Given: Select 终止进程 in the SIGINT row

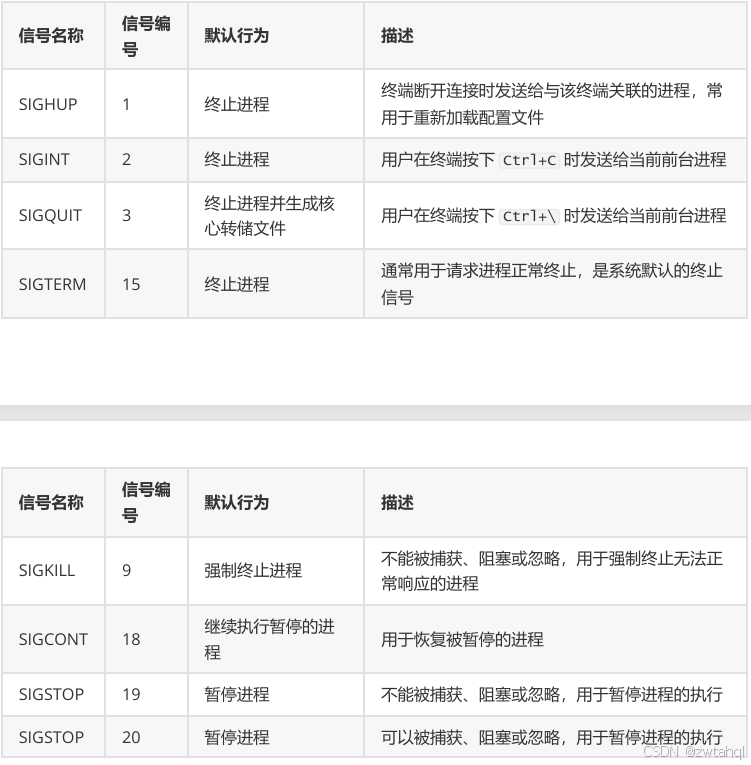Looking at the screenshot, I should coord(237,160).
